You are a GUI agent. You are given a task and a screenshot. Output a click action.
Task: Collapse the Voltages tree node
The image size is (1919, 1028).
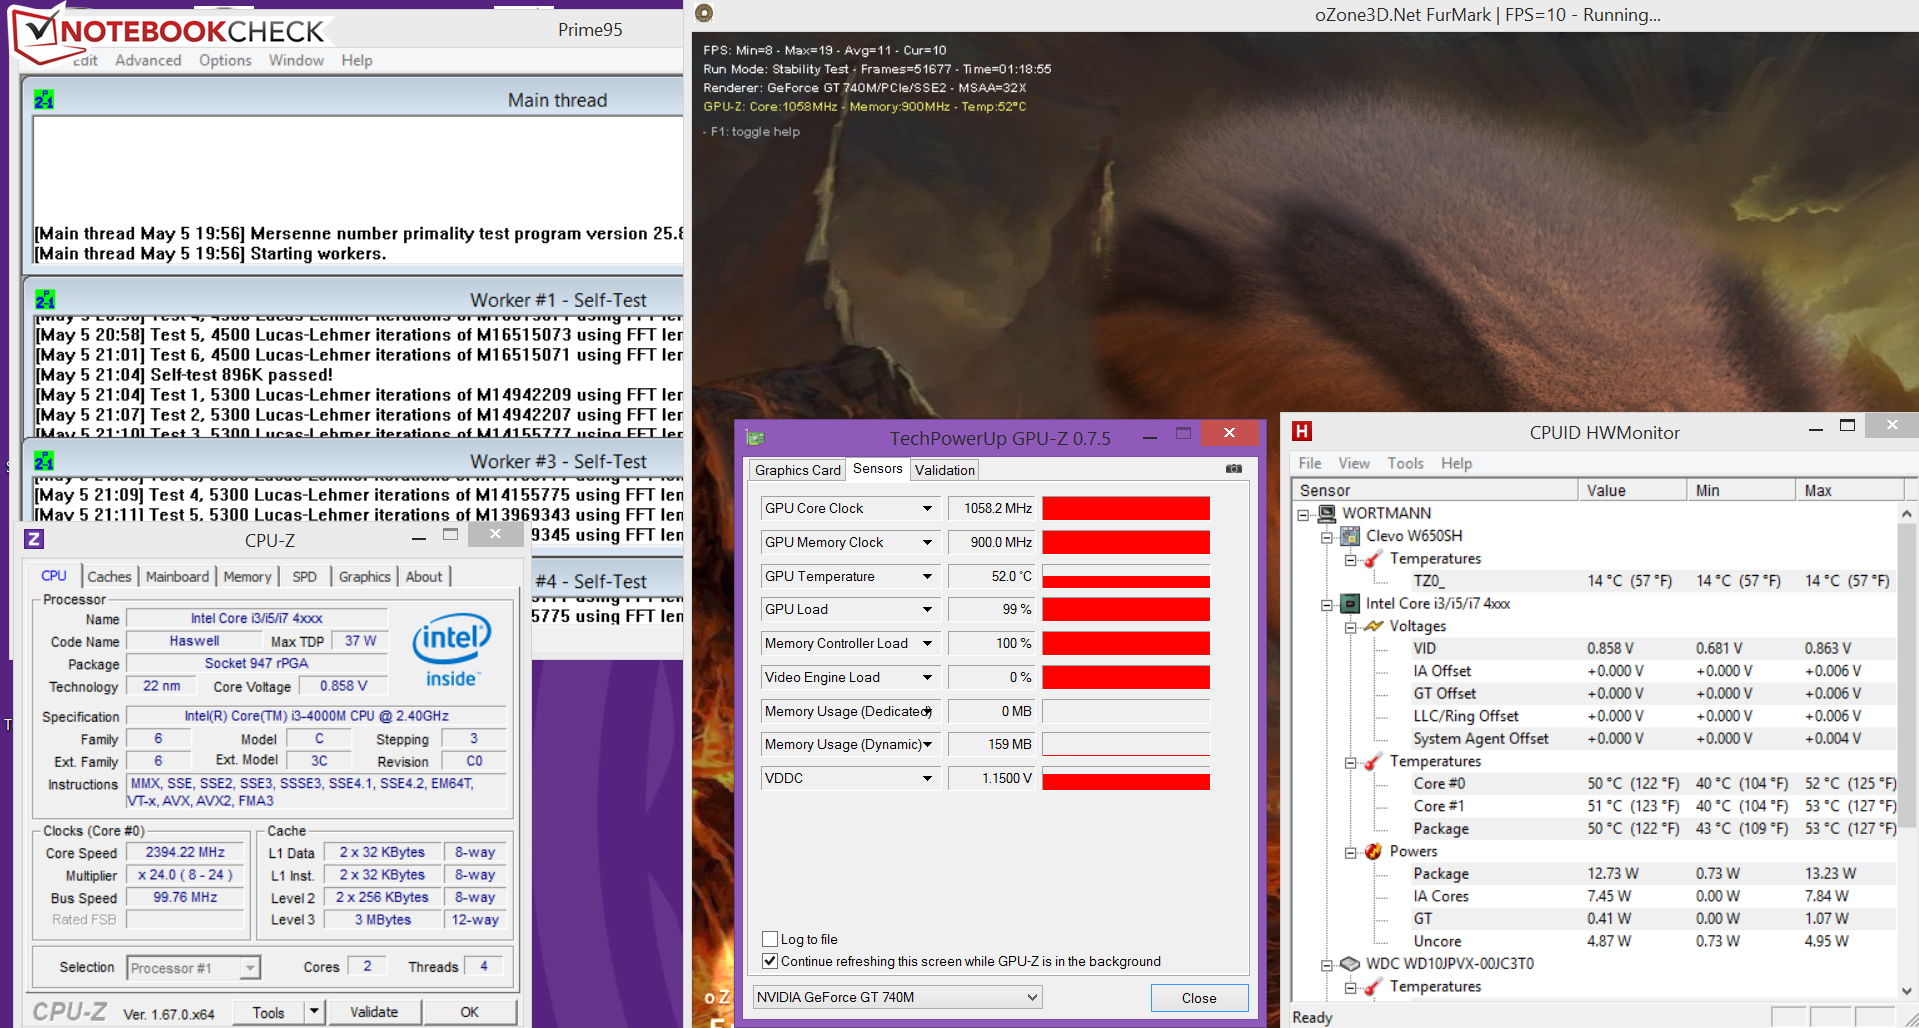coord(1350,628)
